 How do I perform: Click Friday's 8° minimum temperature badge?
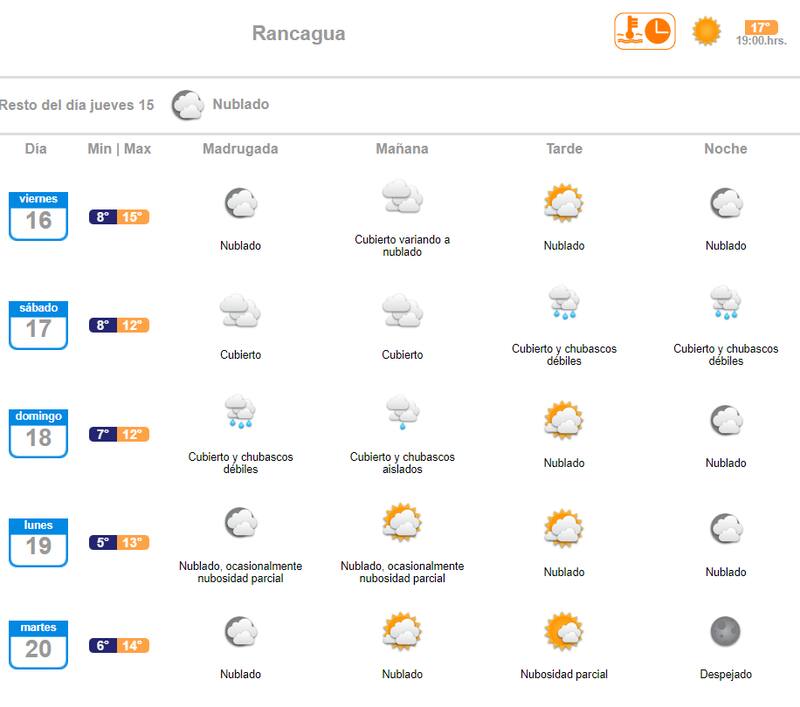[x=103, y=217]
